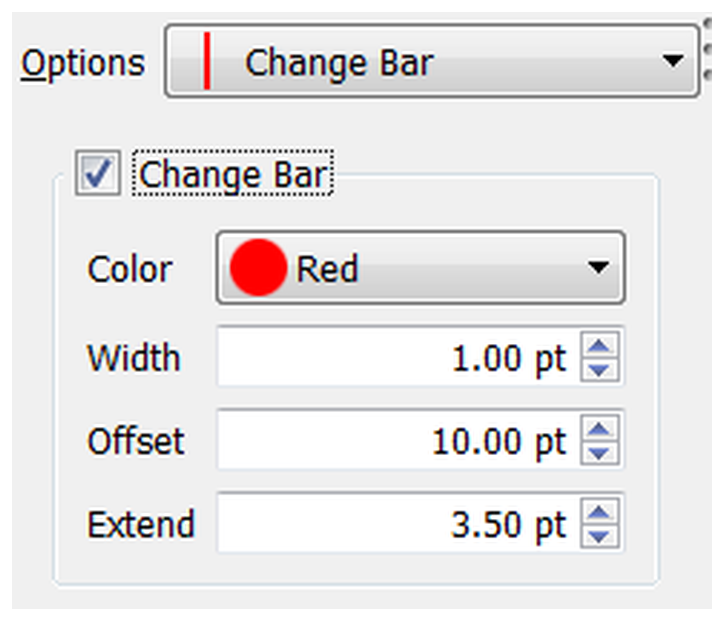Increase the Extend value using the up arrow
This screenshot has width=724, height=621.
click(599, 512)
